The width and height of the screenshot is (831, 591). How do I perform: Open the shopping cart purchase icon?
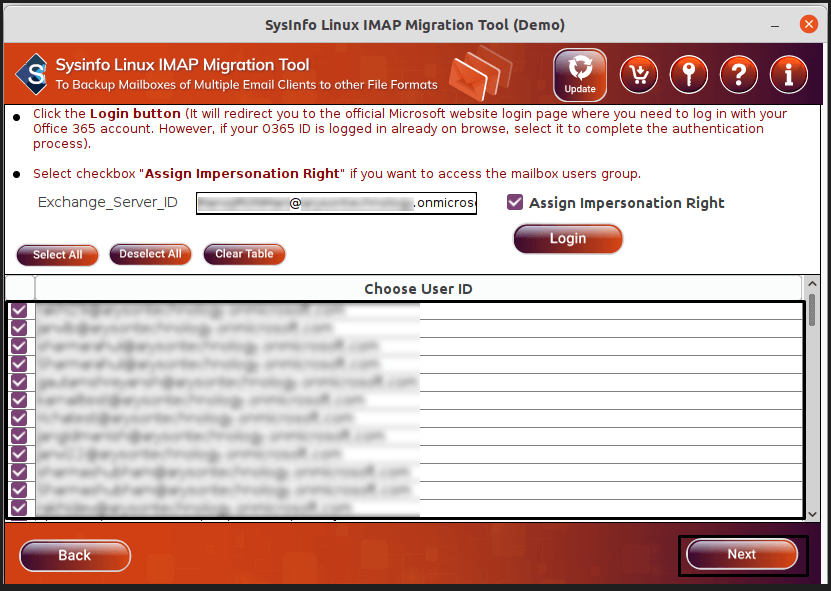(x=639, y=75)
